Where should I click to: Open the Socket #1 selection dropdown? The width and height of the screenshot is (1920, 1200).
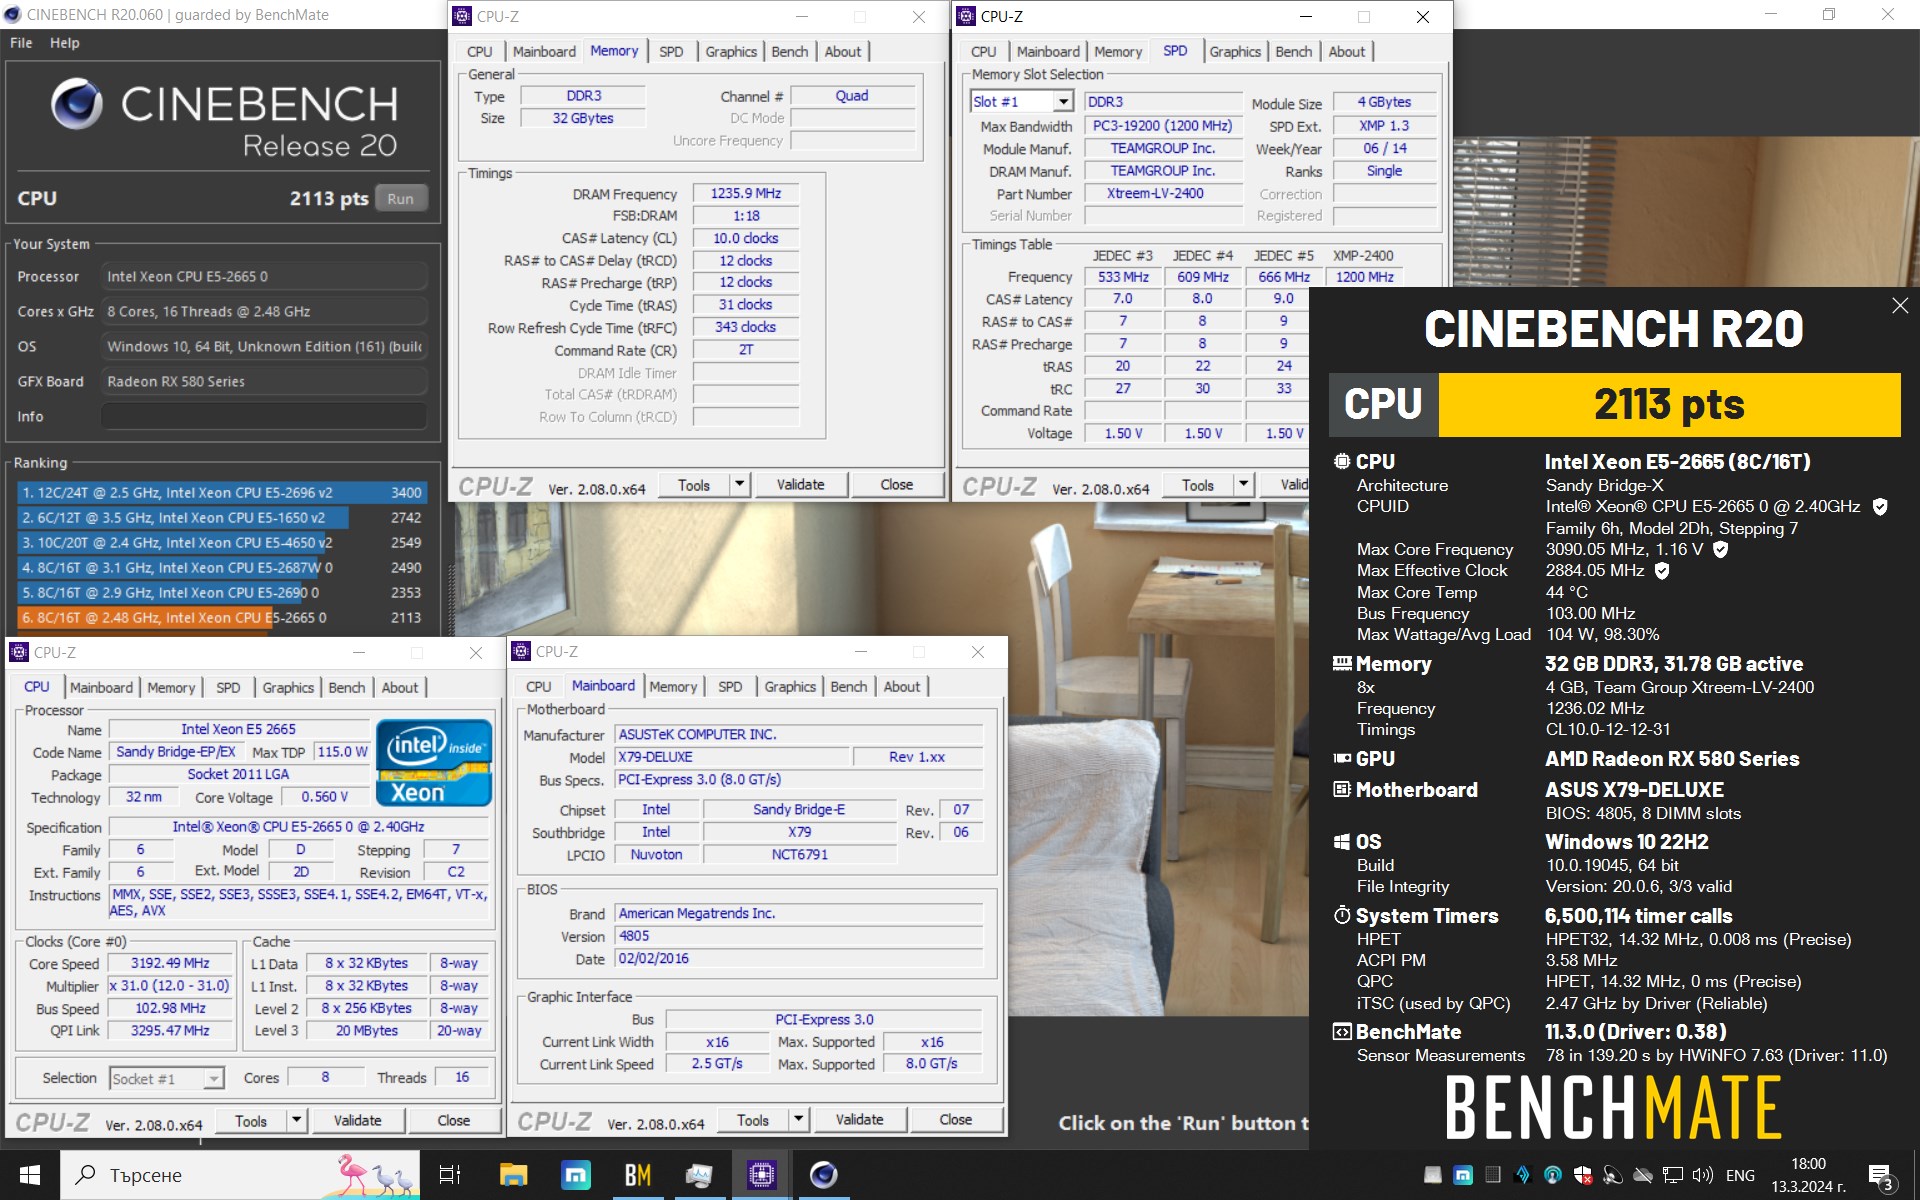point(213,1078)
